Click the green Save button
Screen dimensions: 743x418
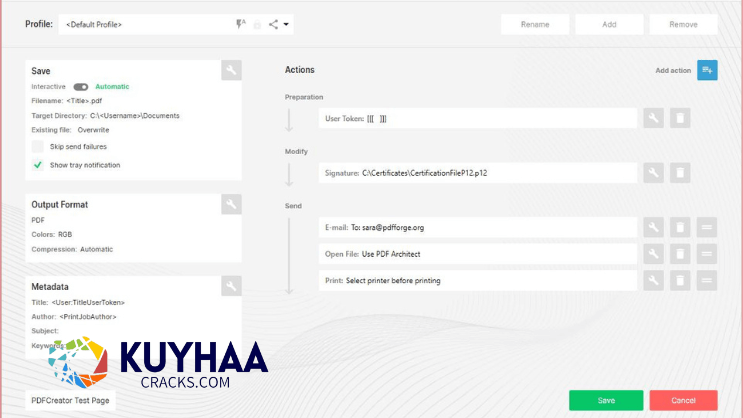click(606, 400)
